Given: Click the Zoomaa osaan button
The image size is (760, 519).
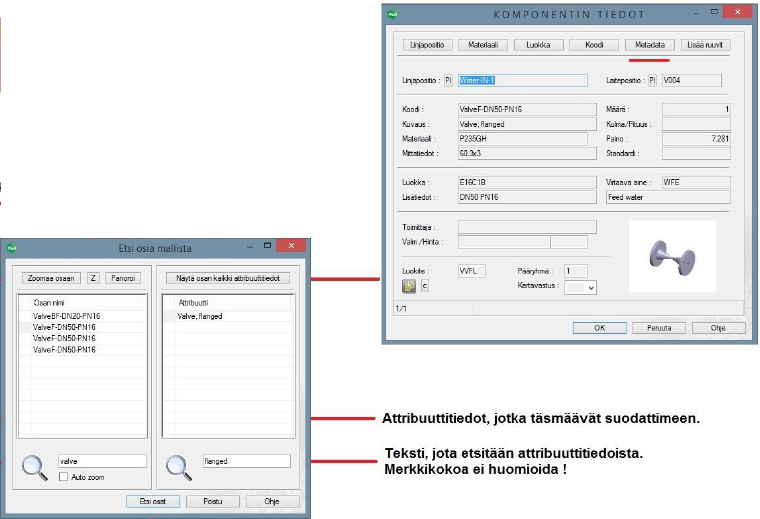Looking at the screenshot, I should tap(51, 278).
